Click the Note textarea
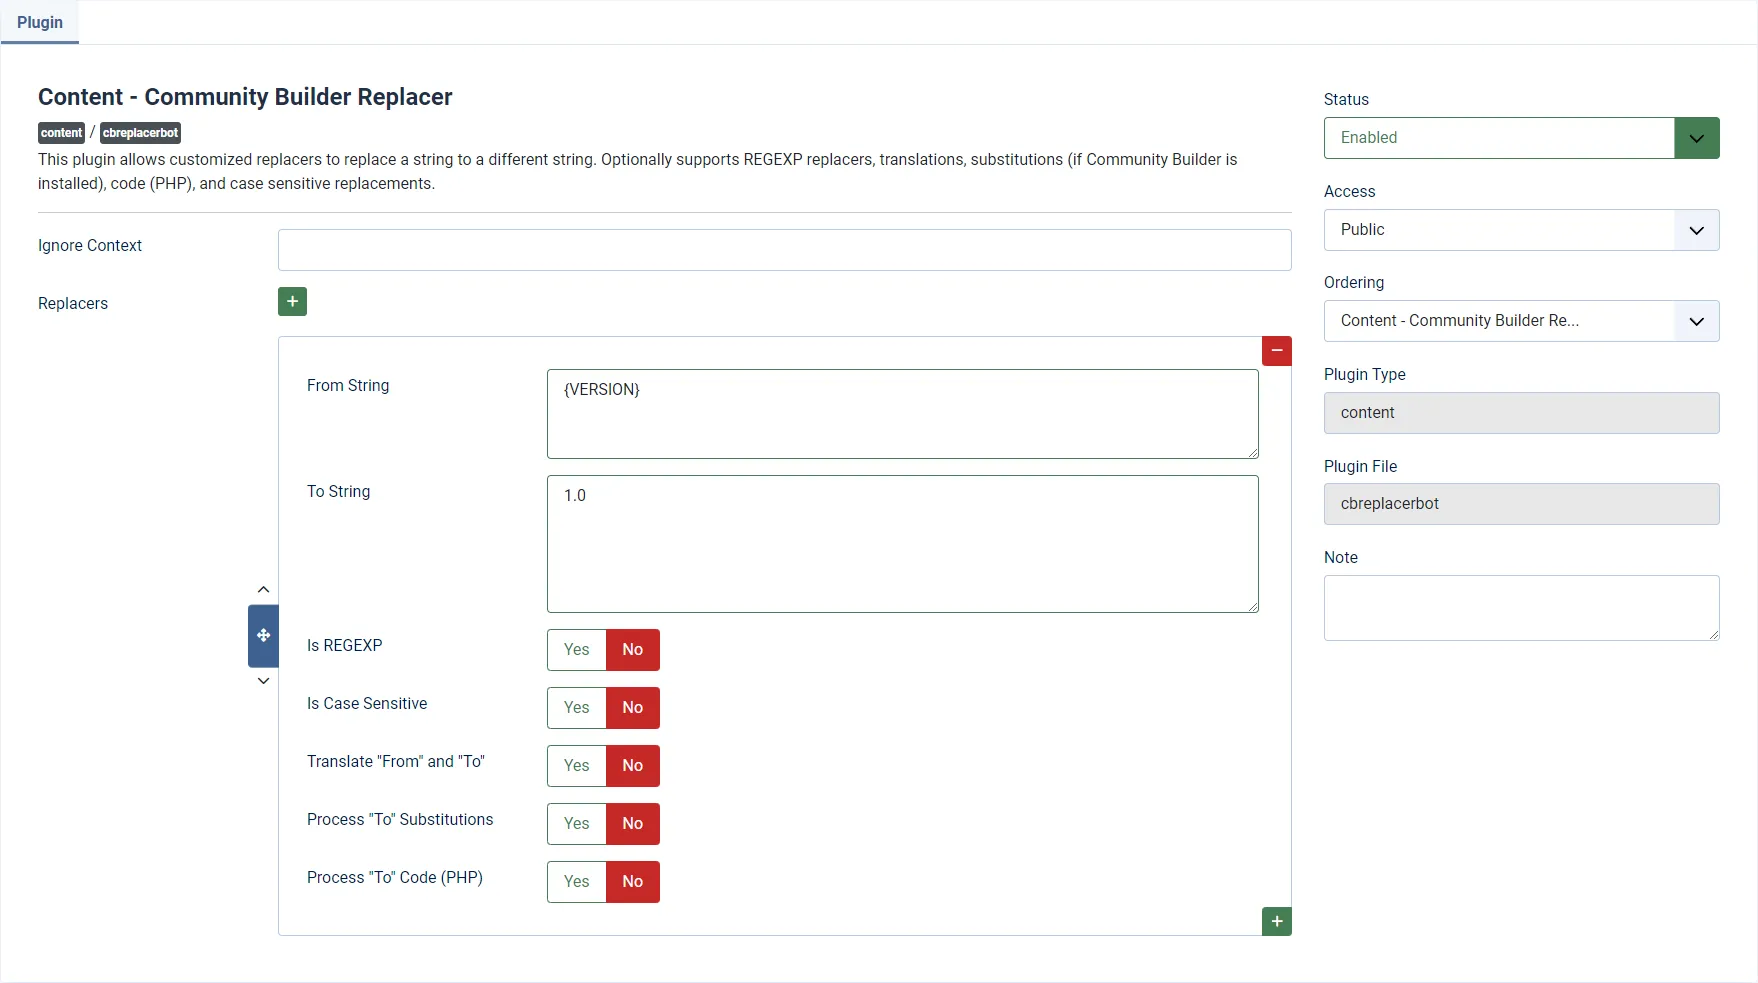The image size is (1758, 983). pyautogui.click(x=1521, y=608)
